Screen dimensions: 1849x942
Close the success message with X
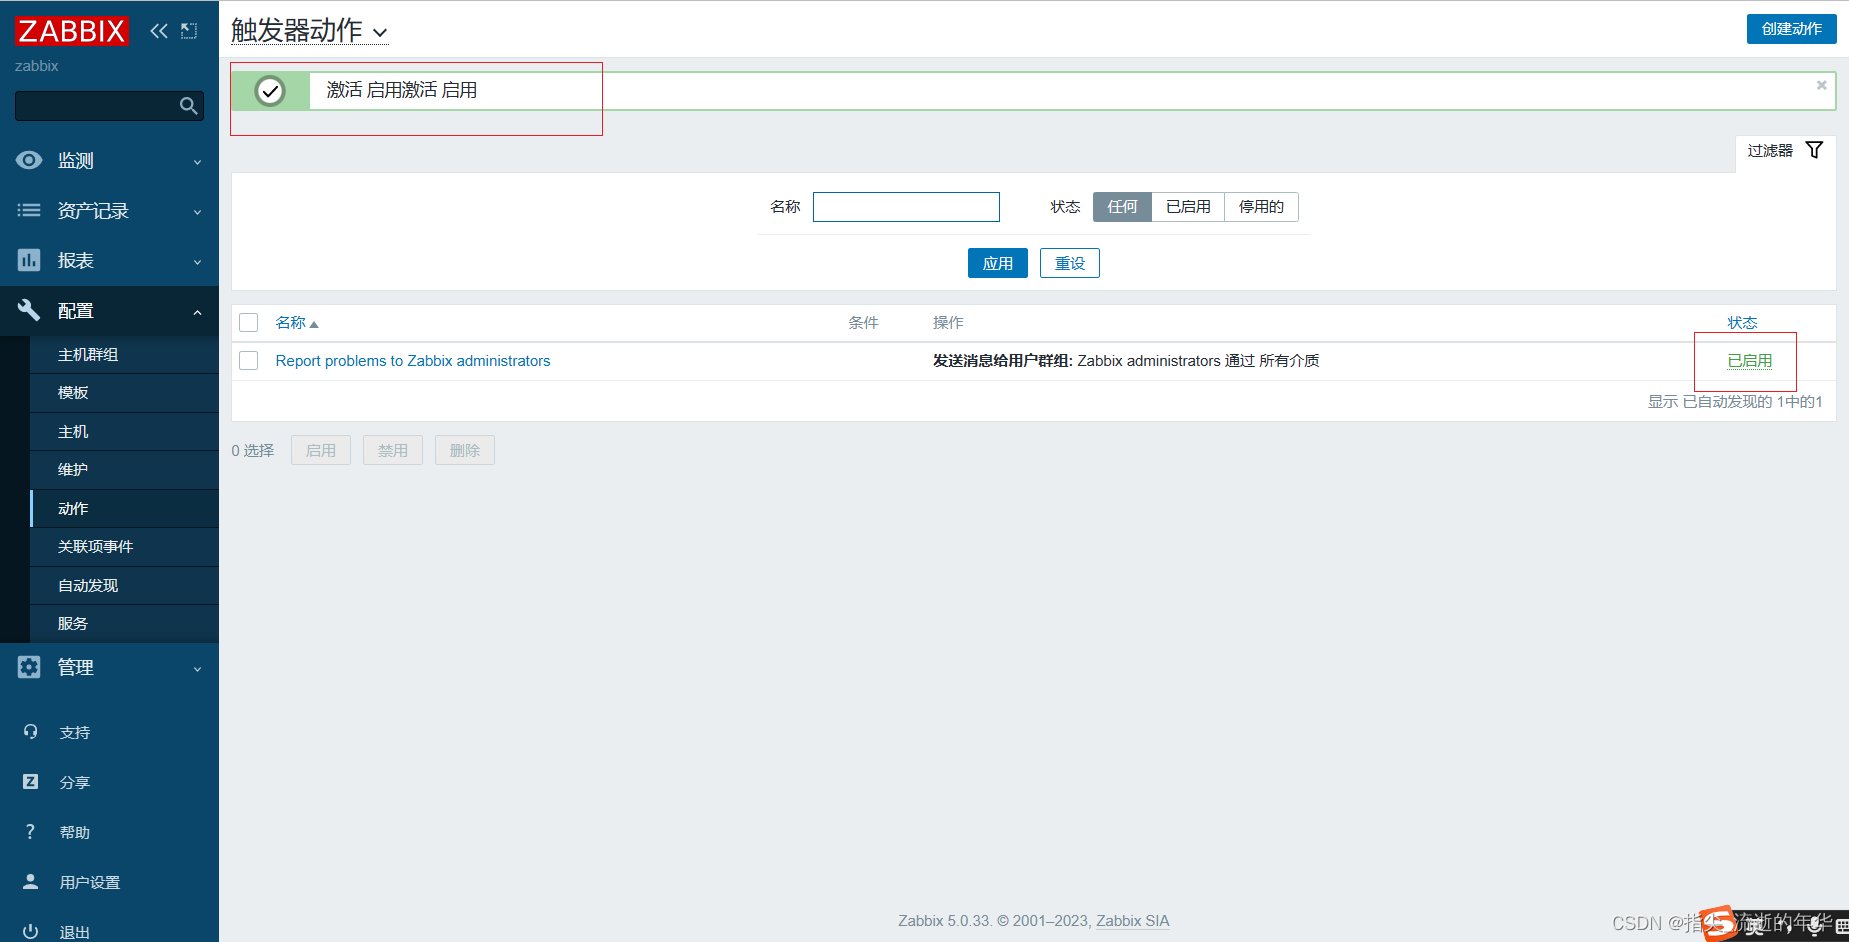click(x=1822, y=85)
